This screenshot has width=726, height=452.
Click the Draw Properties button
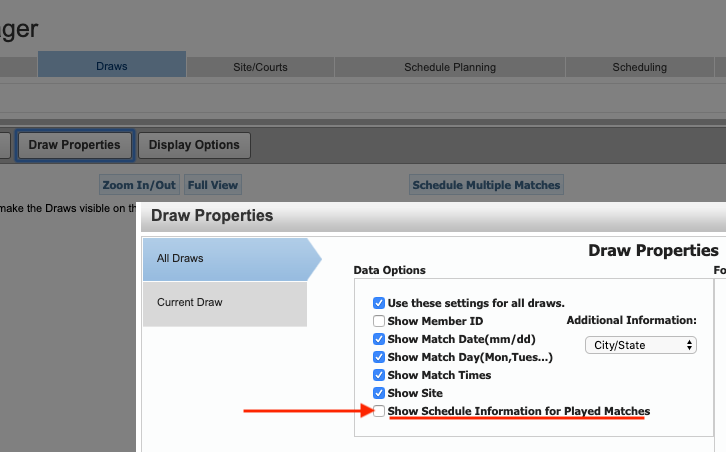(x=75, y=145)
